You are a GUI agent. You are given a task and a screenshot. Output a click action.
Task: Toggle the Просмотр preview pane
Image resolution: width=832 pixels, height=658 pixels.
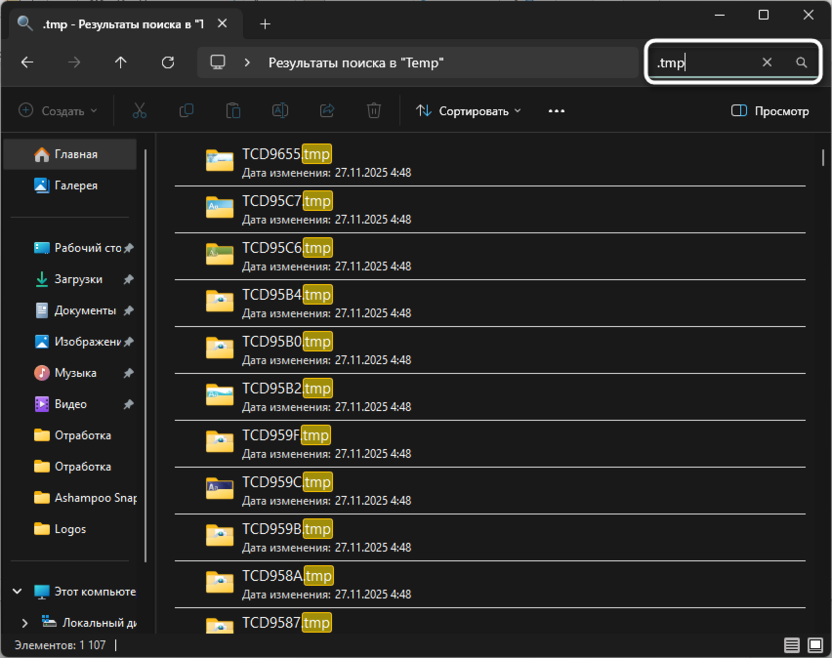770,111
